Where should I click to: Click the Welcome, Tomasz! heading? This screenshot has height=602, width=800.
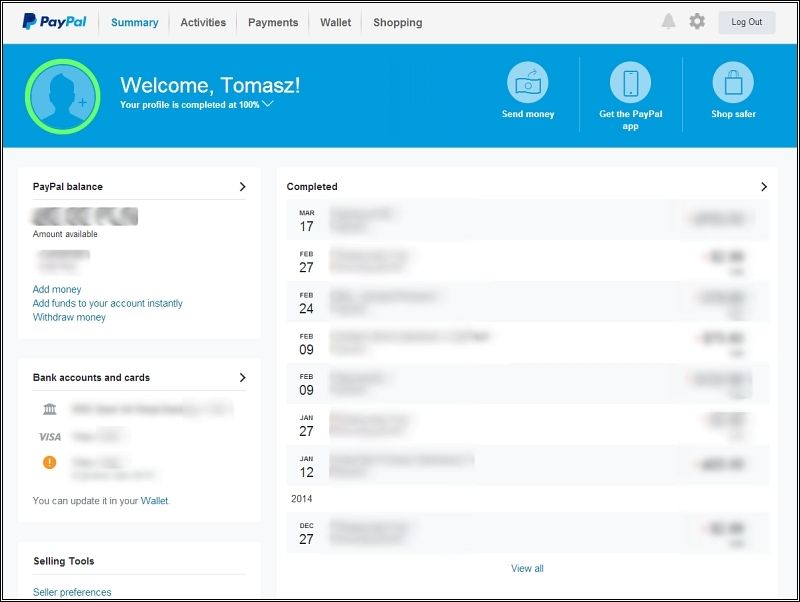210,85
